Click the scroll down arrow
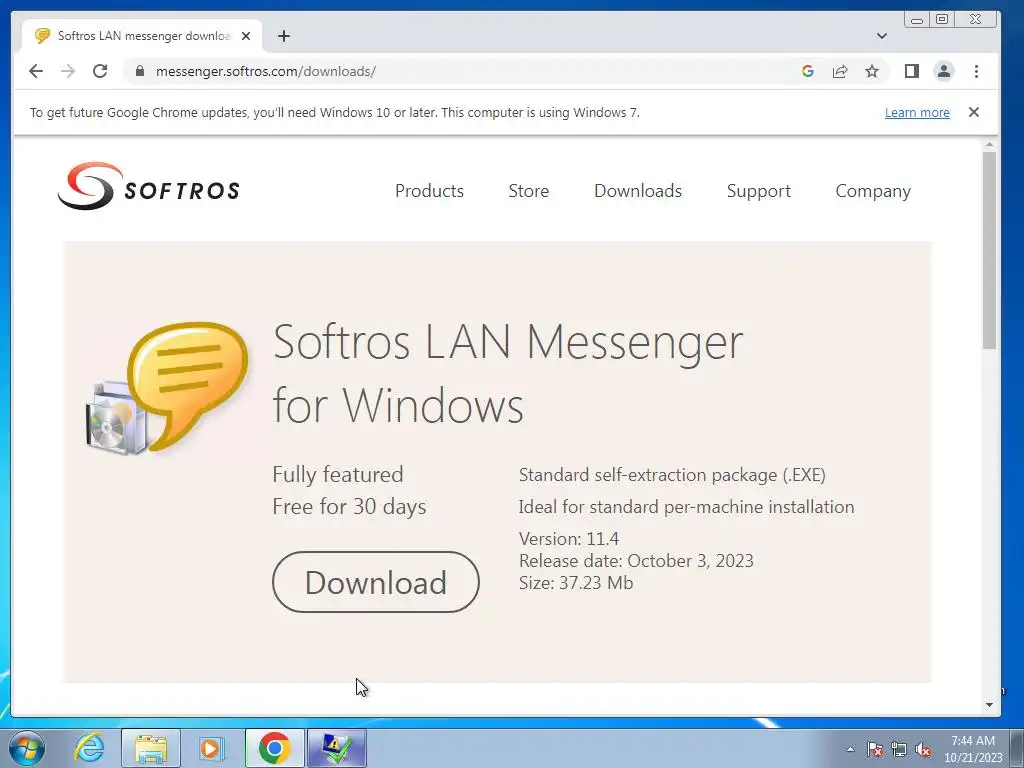 coord(989,705)
